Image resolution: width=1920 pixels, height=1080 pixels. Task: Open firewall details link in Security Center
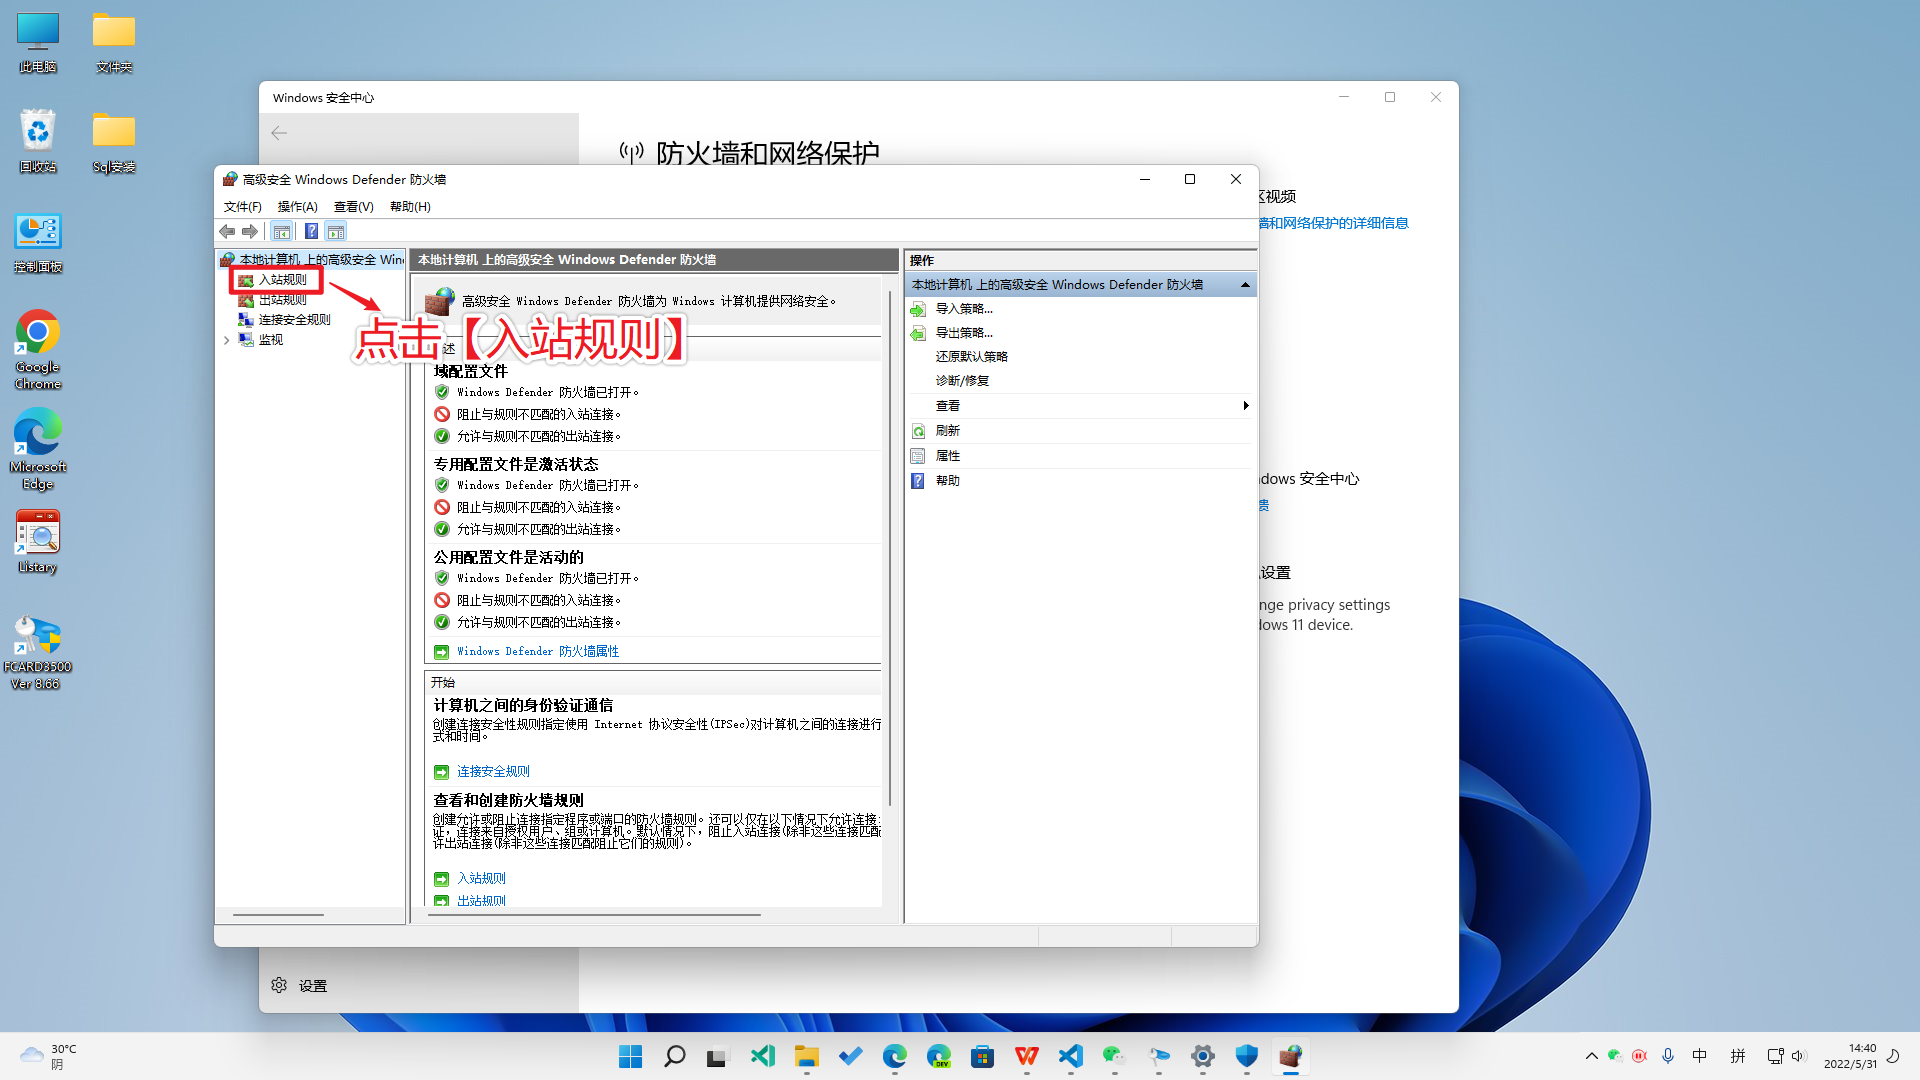tap(1333, 223)
